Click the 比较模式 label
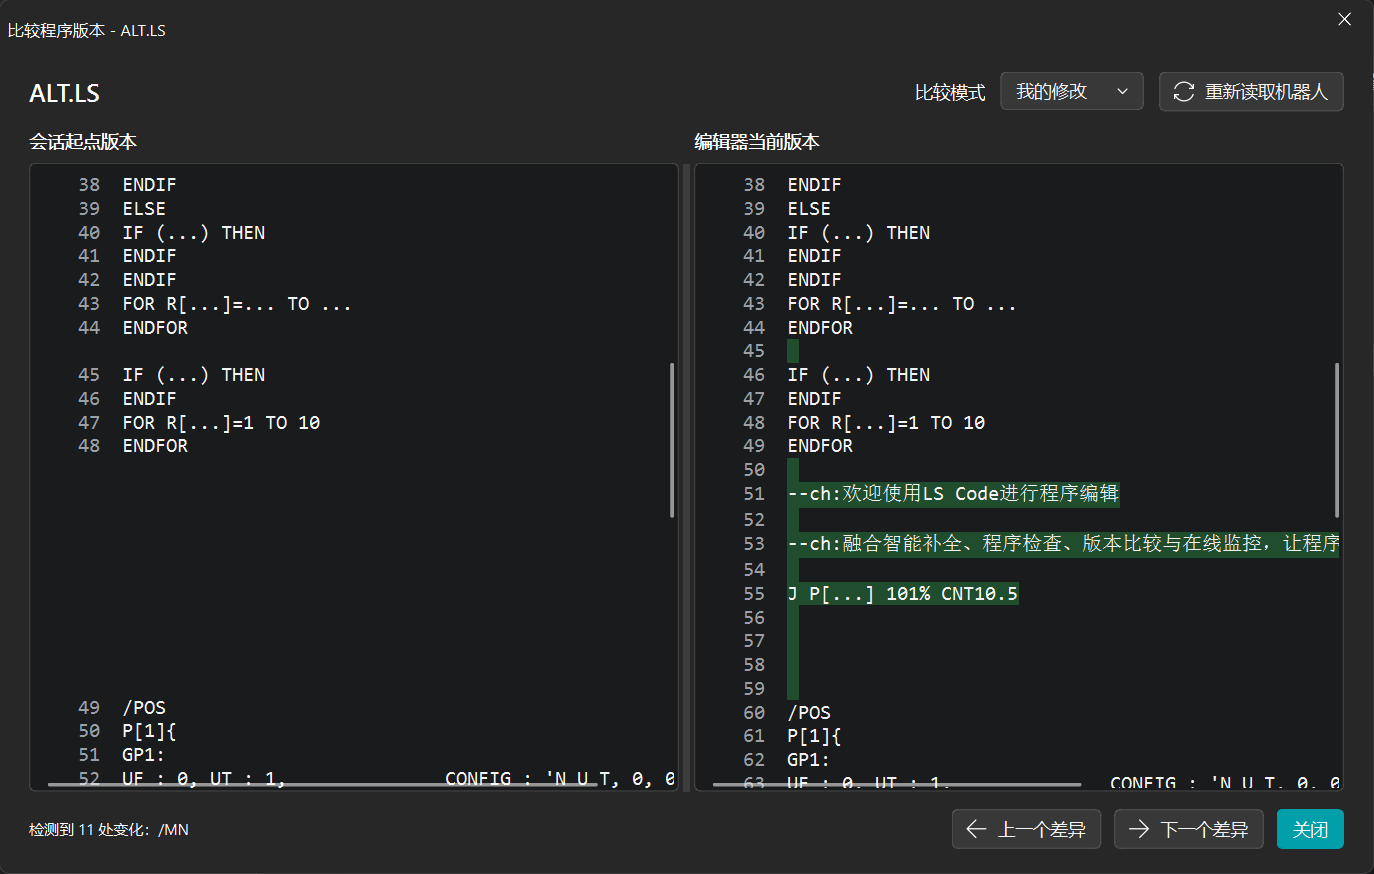 [950, 93]
